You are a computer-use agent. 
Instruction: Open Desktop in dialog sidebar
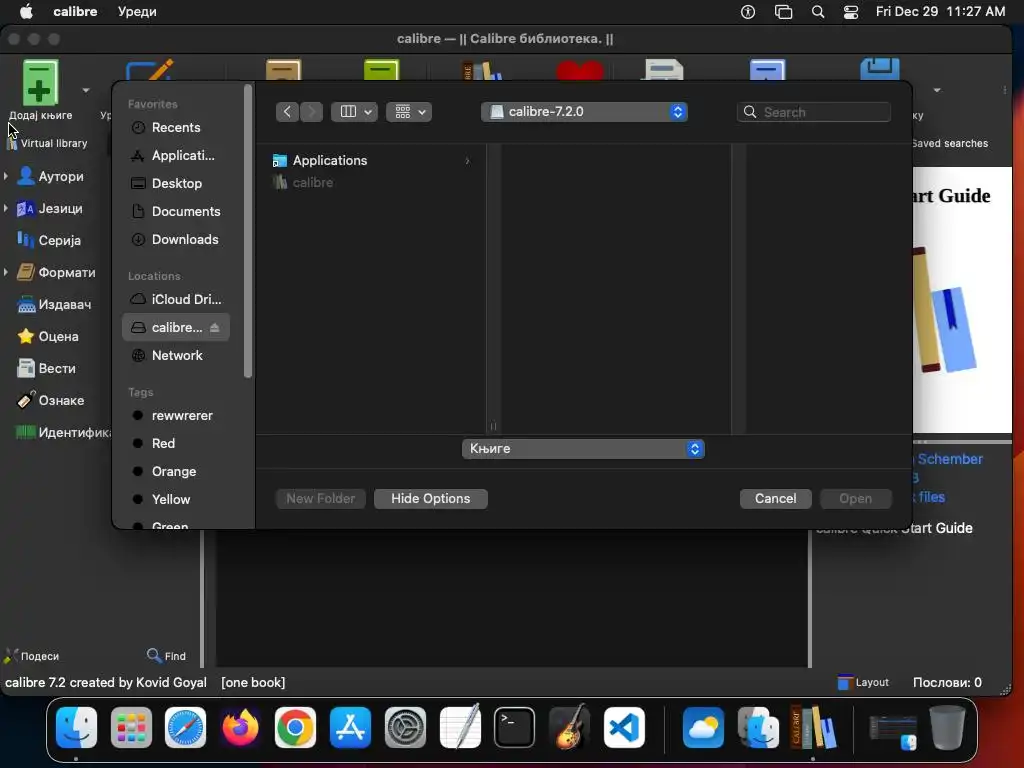[175, 184]
